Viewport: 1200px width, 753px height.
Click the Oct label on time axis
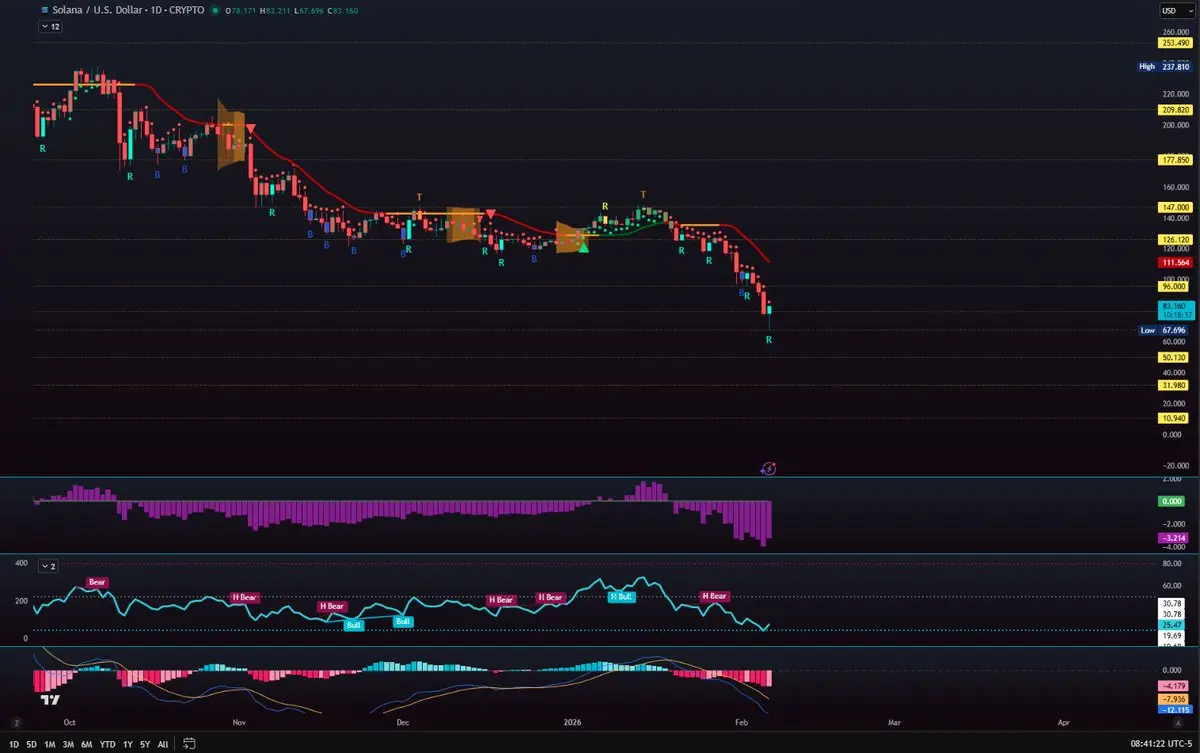click(x=68, y=720)
